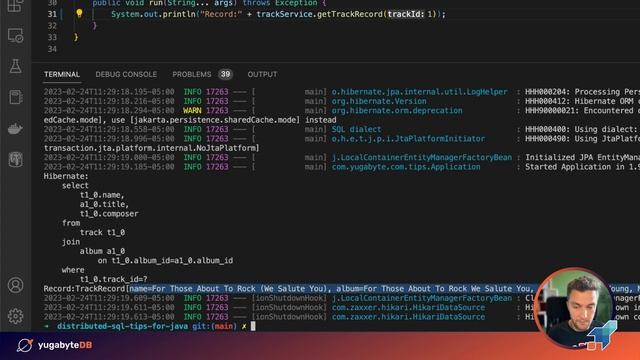
Task: Click 'transaction.jta.platform.internal.NoJtaPlatform]' line
Action: pos(151,148)
